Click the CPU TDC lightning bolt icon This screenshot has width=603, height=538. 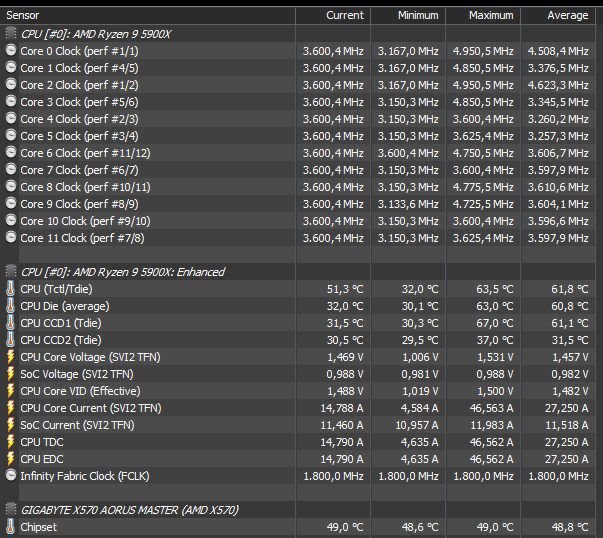pos(11,442)
